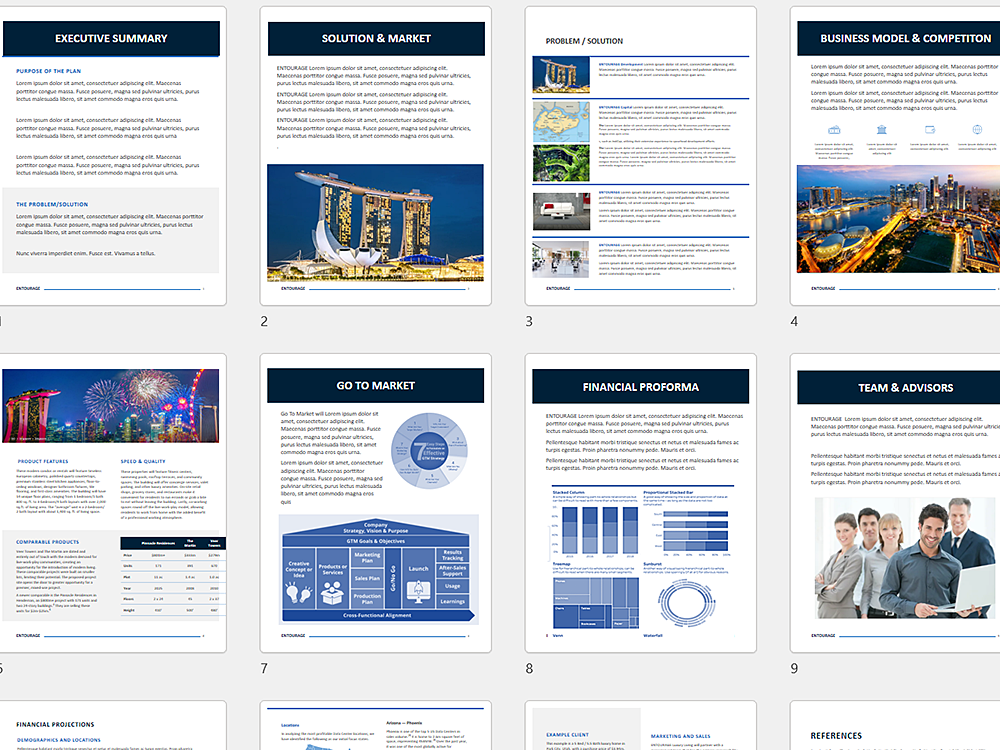Select the Product Features page with fireworks
This screenshot has width=1000, height=750.
112,503
